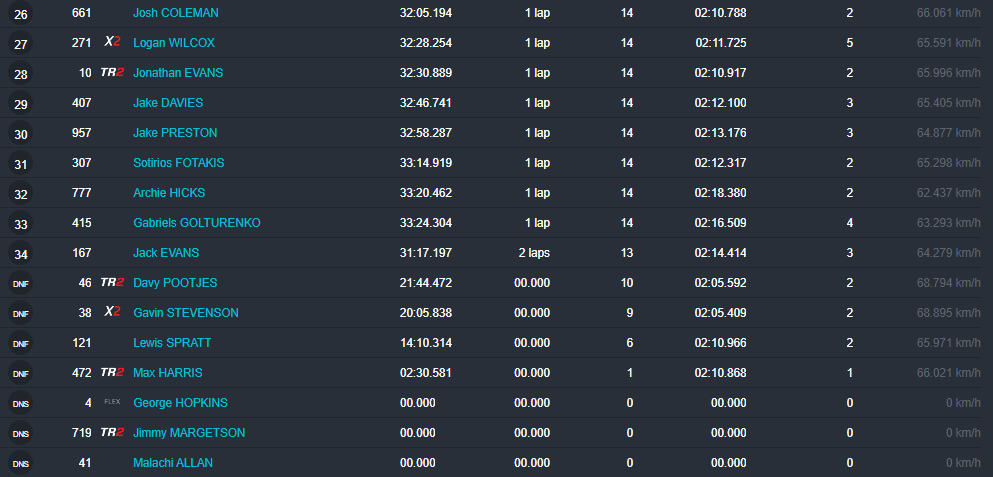View Jack EVANS rider details
993x477 pixels.
point(166,253)
